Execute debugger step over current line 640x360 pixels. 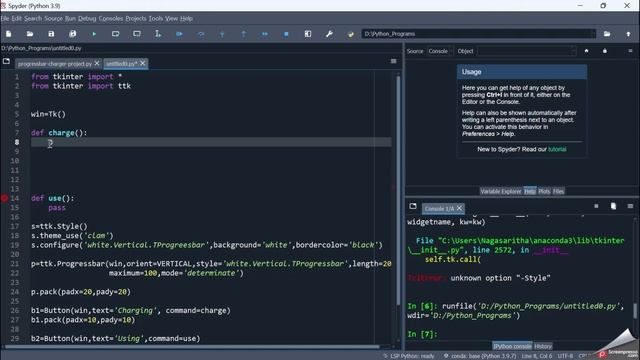[201, 34]
